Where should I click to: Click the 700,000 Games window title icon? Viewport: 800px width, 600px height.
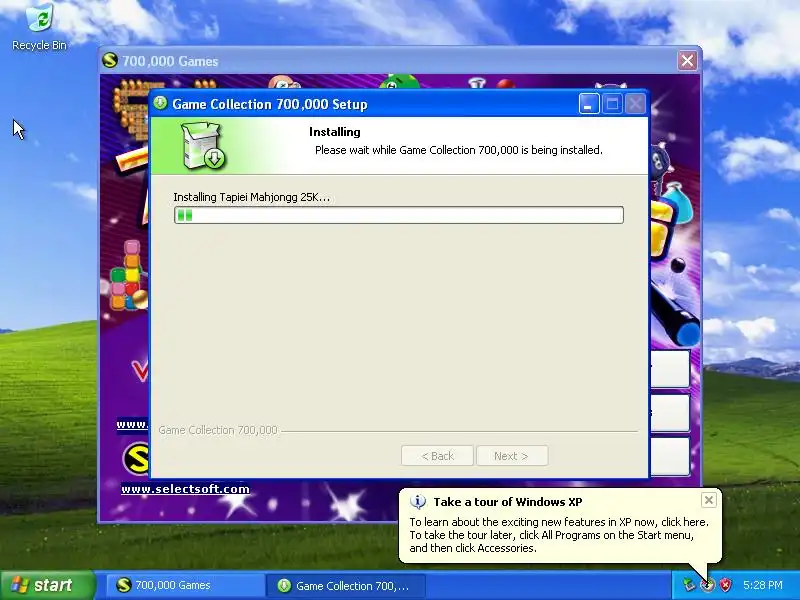(x=110, y=60)
